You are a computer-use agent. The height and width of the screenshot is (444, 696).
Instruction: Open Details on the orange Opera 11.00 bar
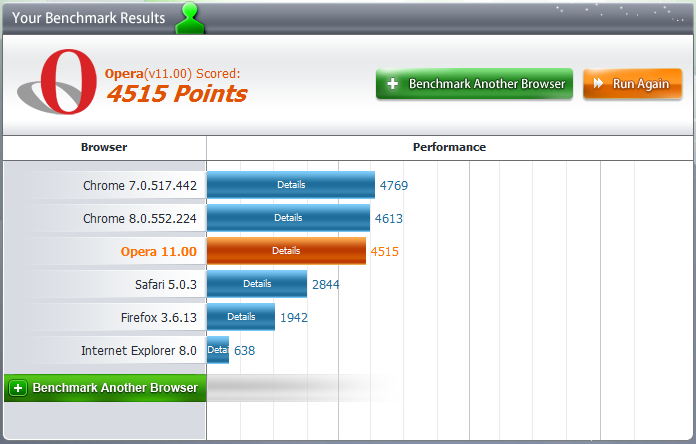[286, 251]
